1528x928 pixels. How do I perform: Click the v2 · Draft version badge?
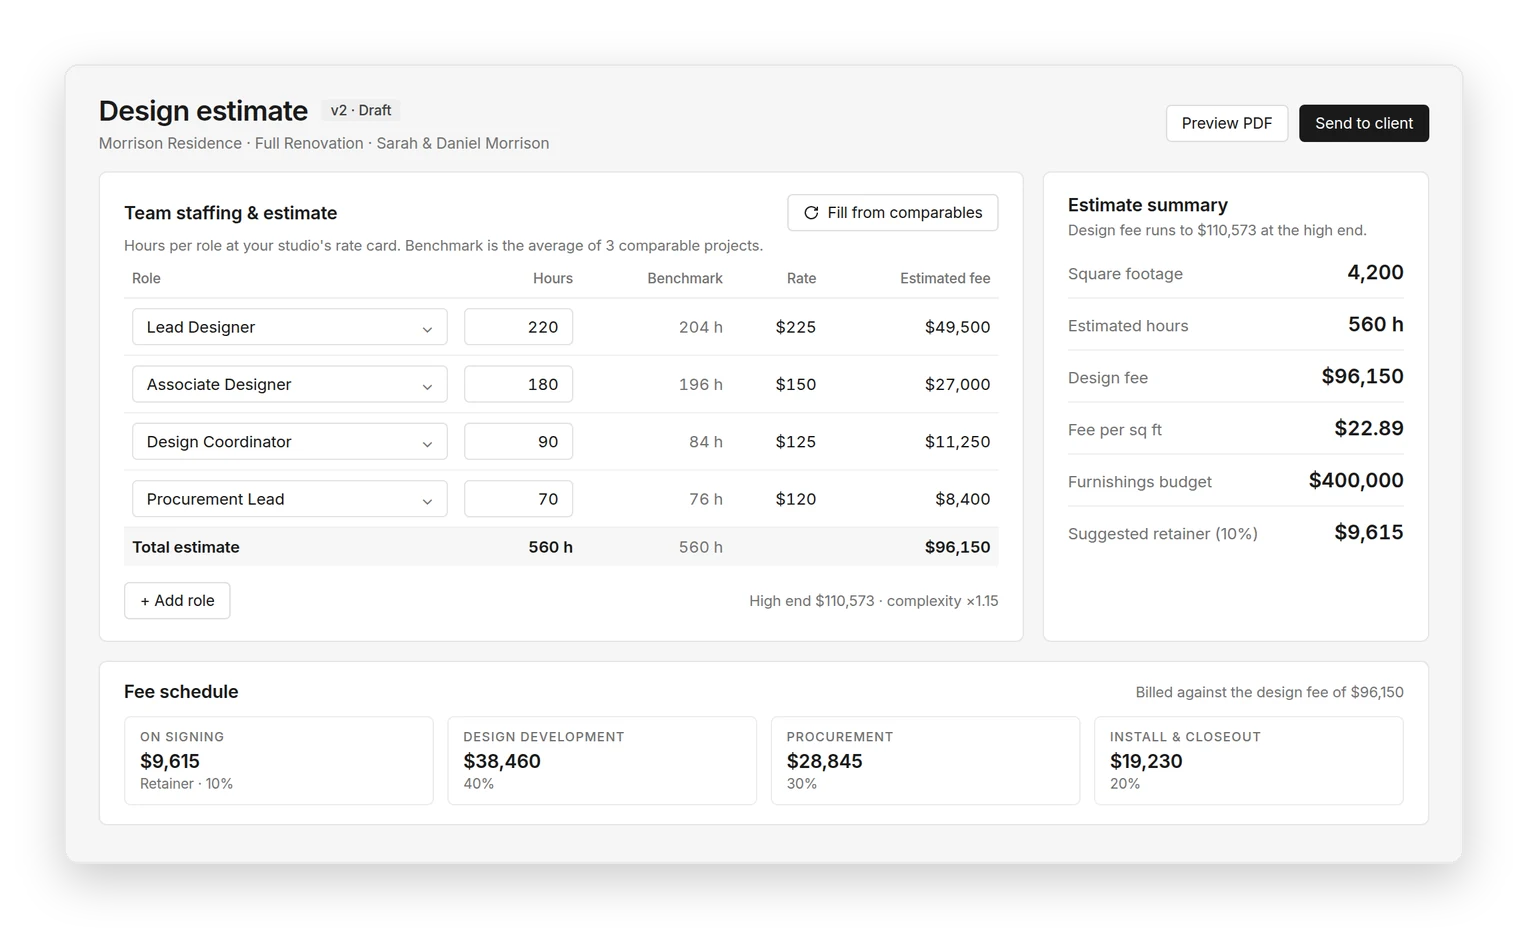pyautogui.click(x=361, y=111)
